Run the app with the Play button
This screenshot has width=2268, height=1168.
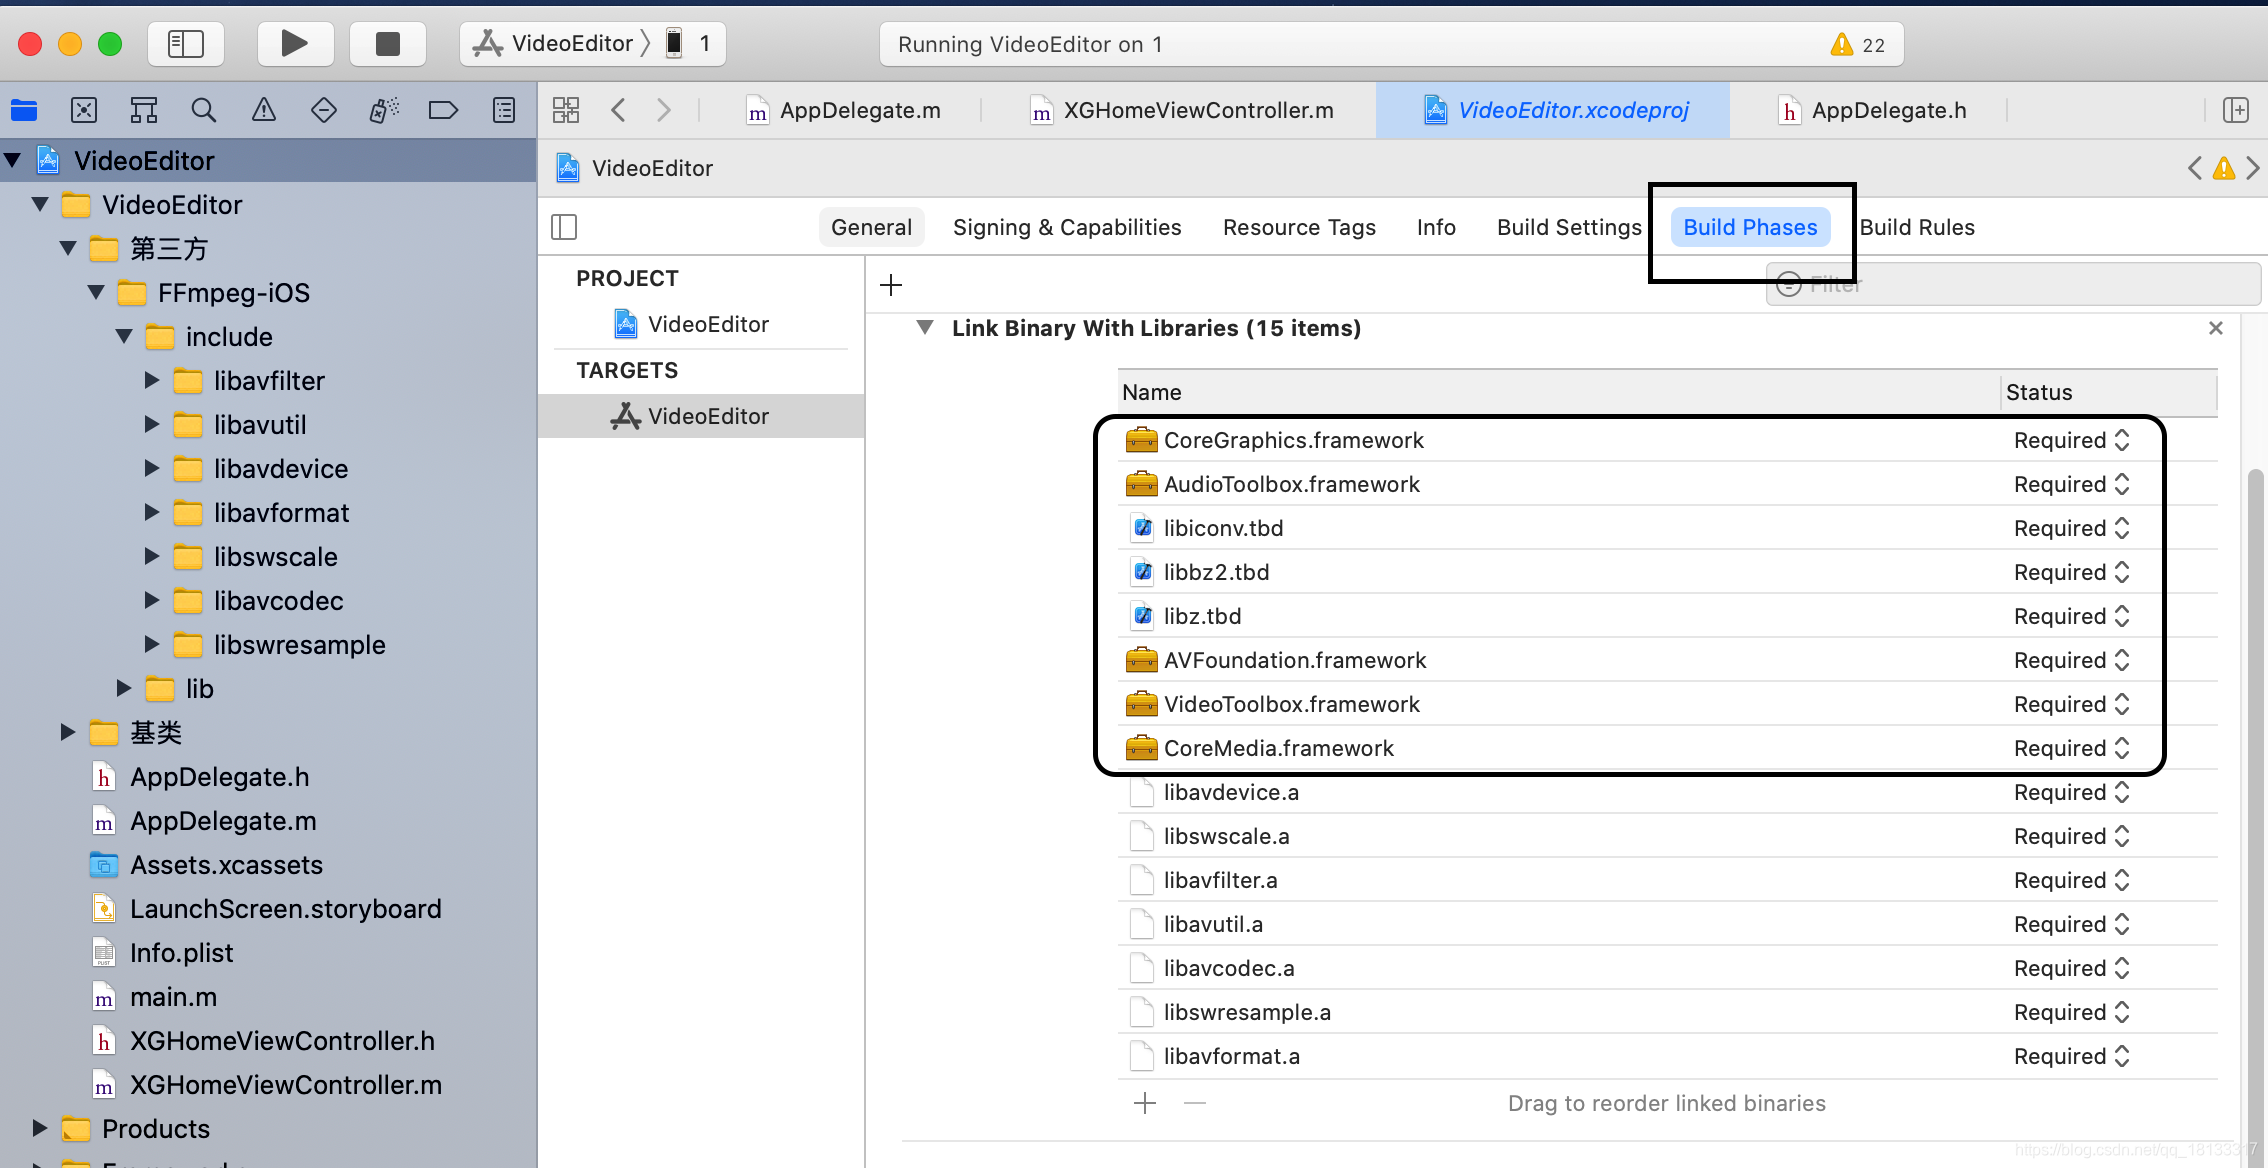[295, 44]
